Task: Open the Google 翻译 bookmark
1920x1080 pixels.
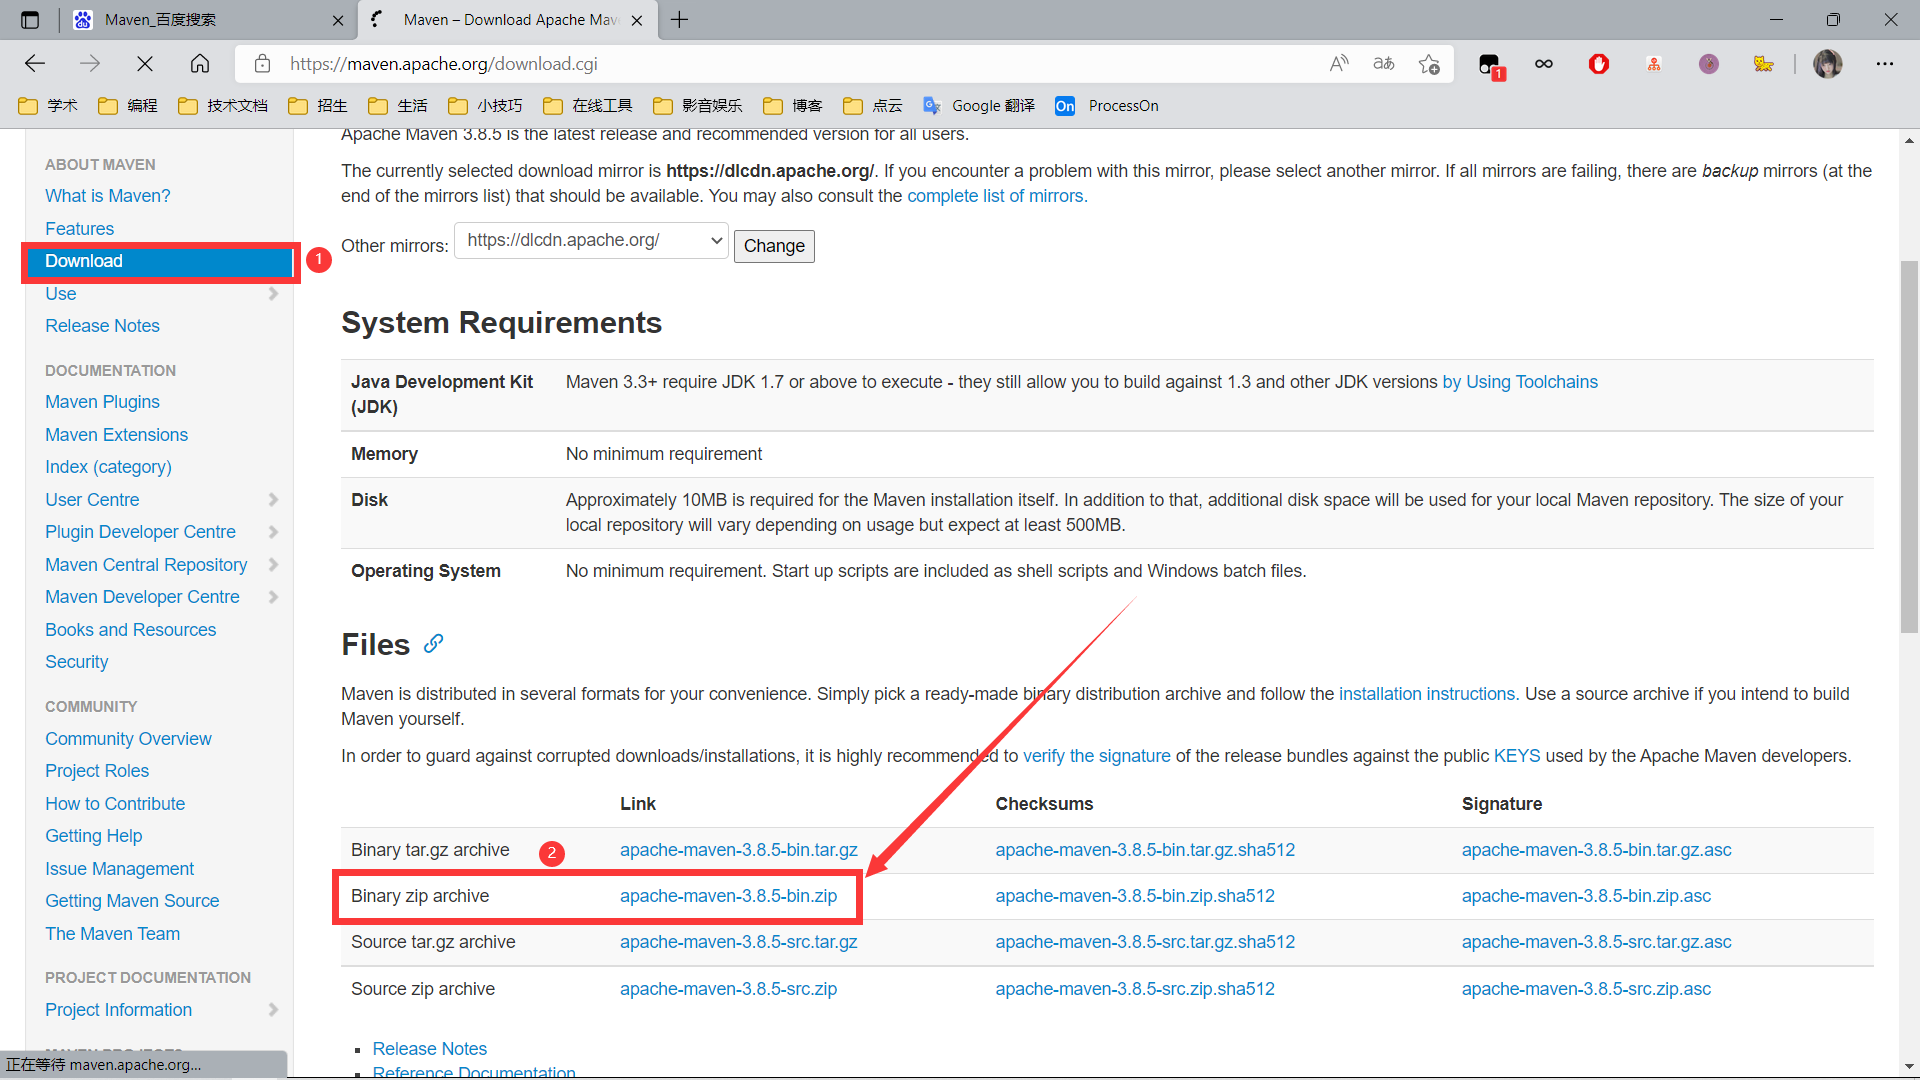Action: 979,106
